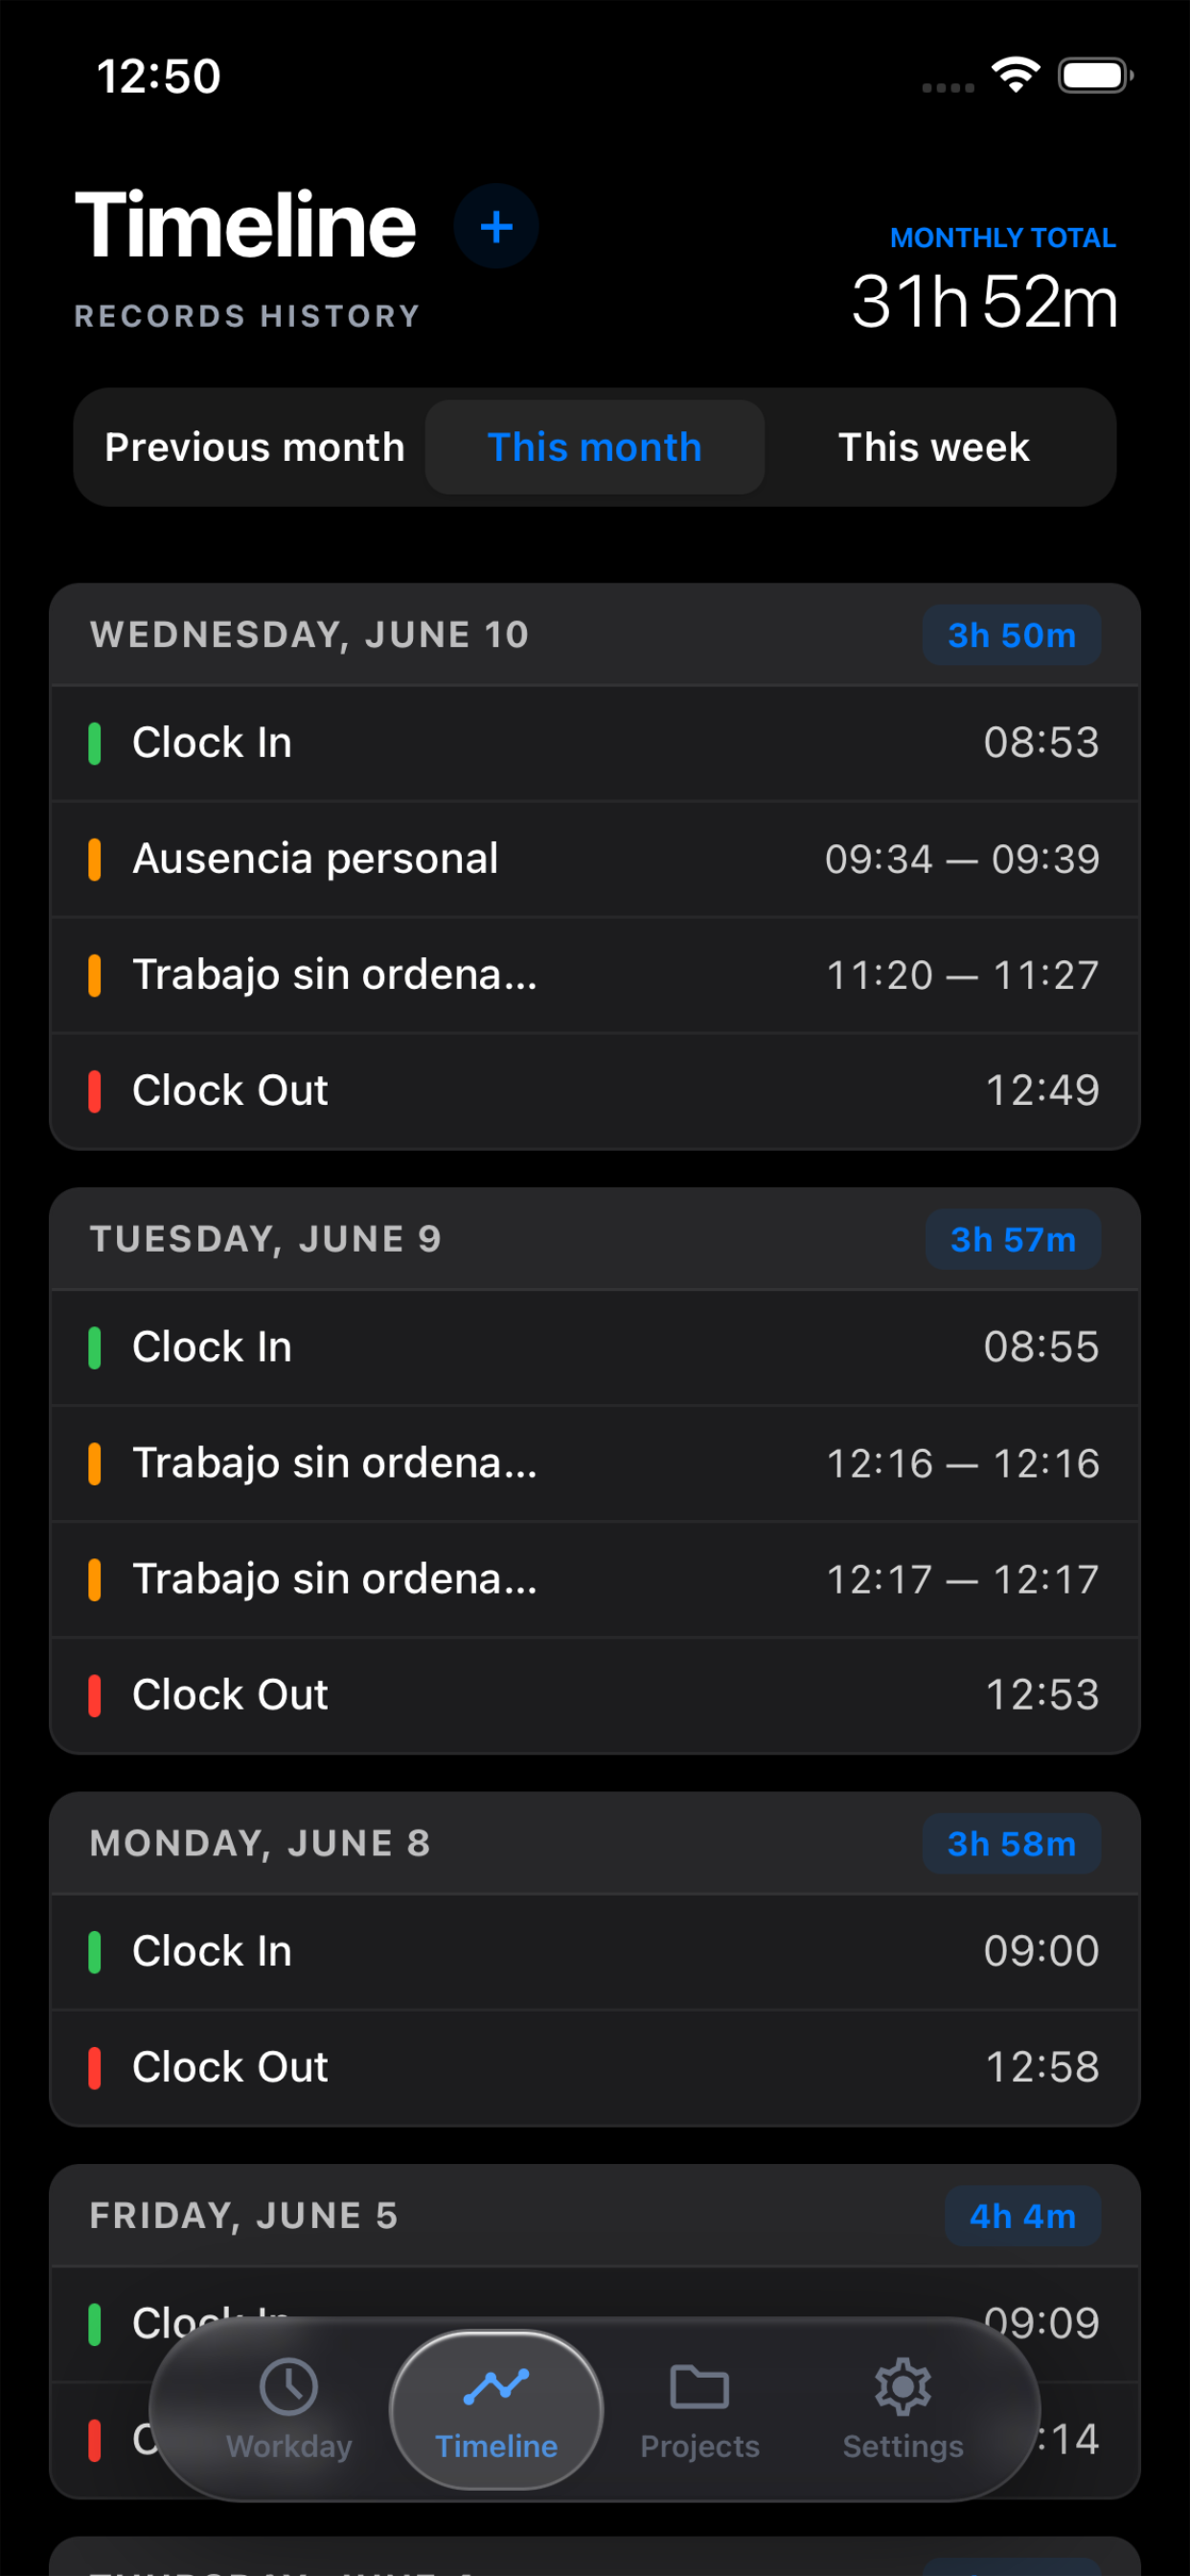Tap the battery status icon
Viewport: 1190px width, 2576px height.
(1096, 75)
